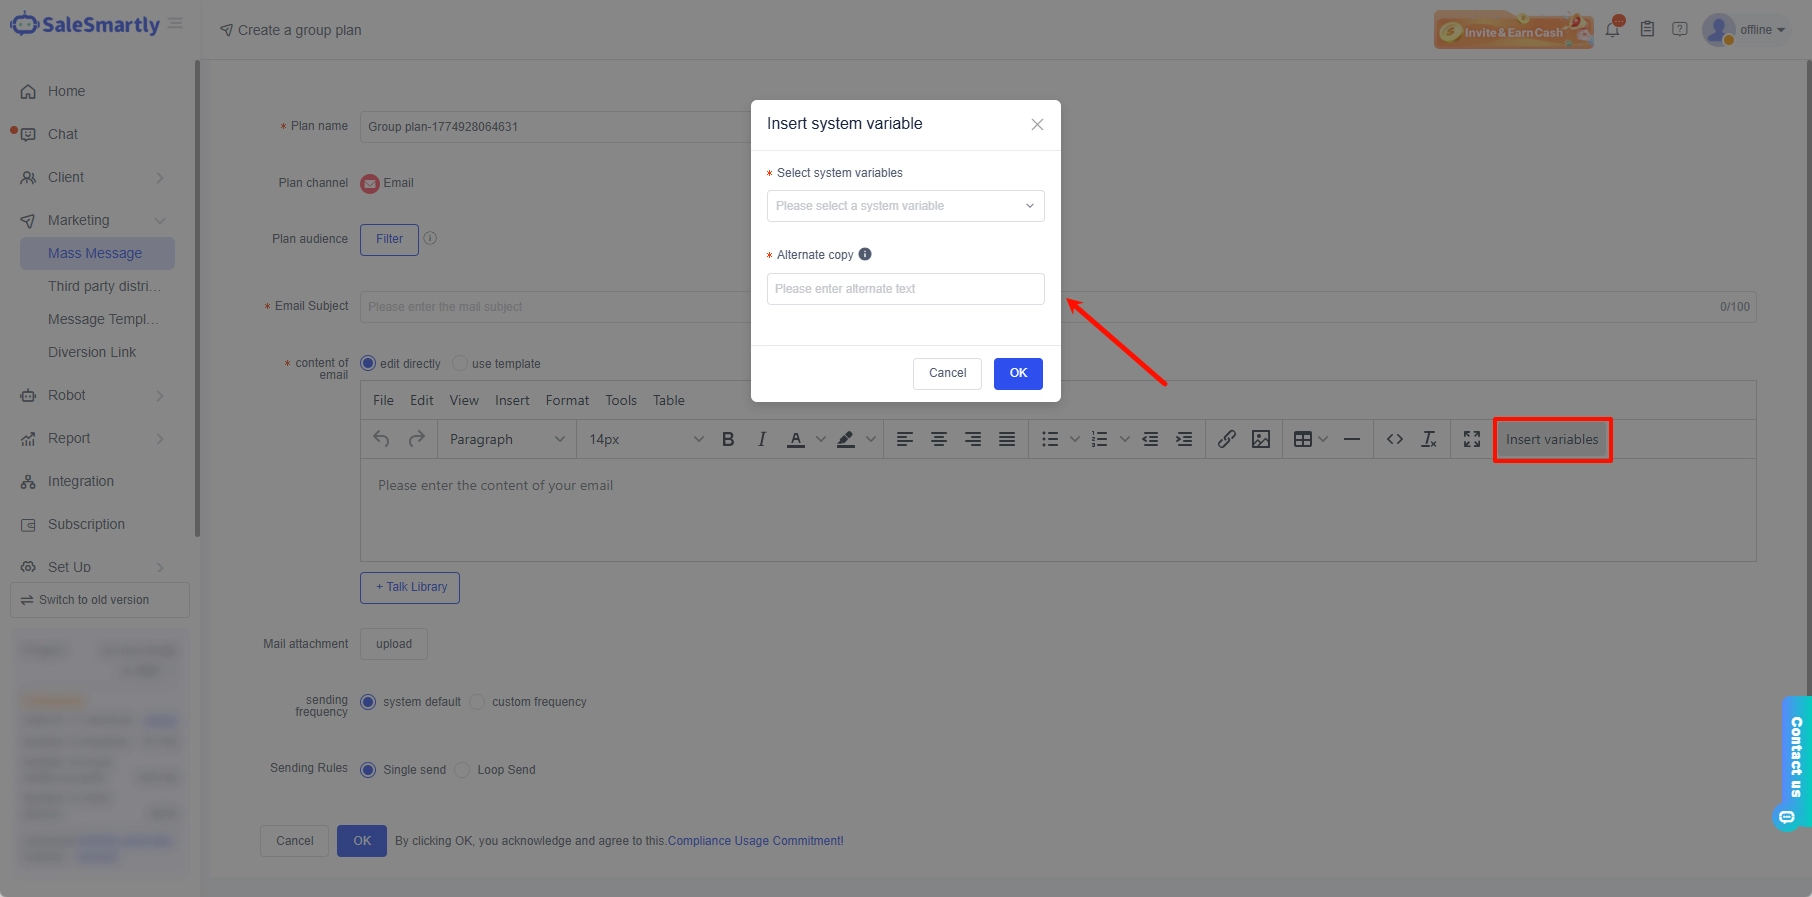This screenshot has height=897, width=1812.
Task: Select Loop Send rule
Action: (462, 770)
